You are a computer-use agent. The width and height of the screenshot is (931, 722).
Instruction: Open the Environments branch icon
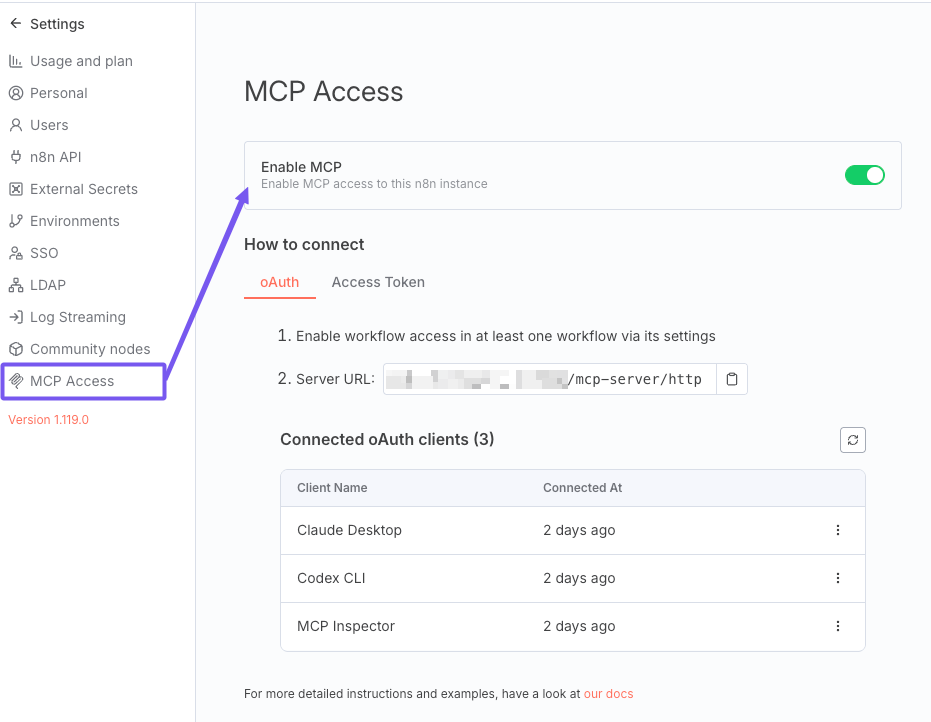(17, 221)
